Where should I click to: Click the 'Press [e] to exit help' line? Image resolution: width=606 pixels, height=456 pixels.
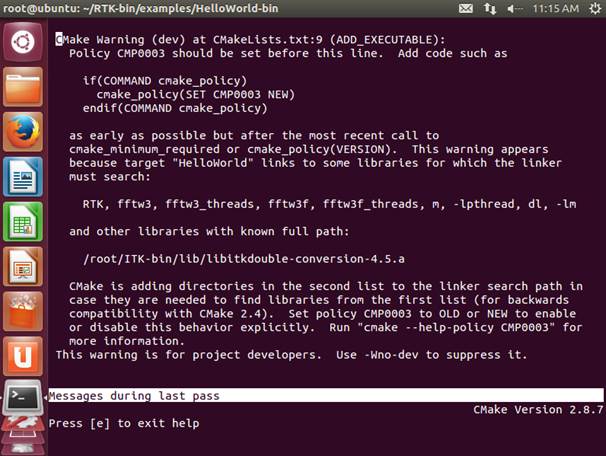(x=124, y=423)
